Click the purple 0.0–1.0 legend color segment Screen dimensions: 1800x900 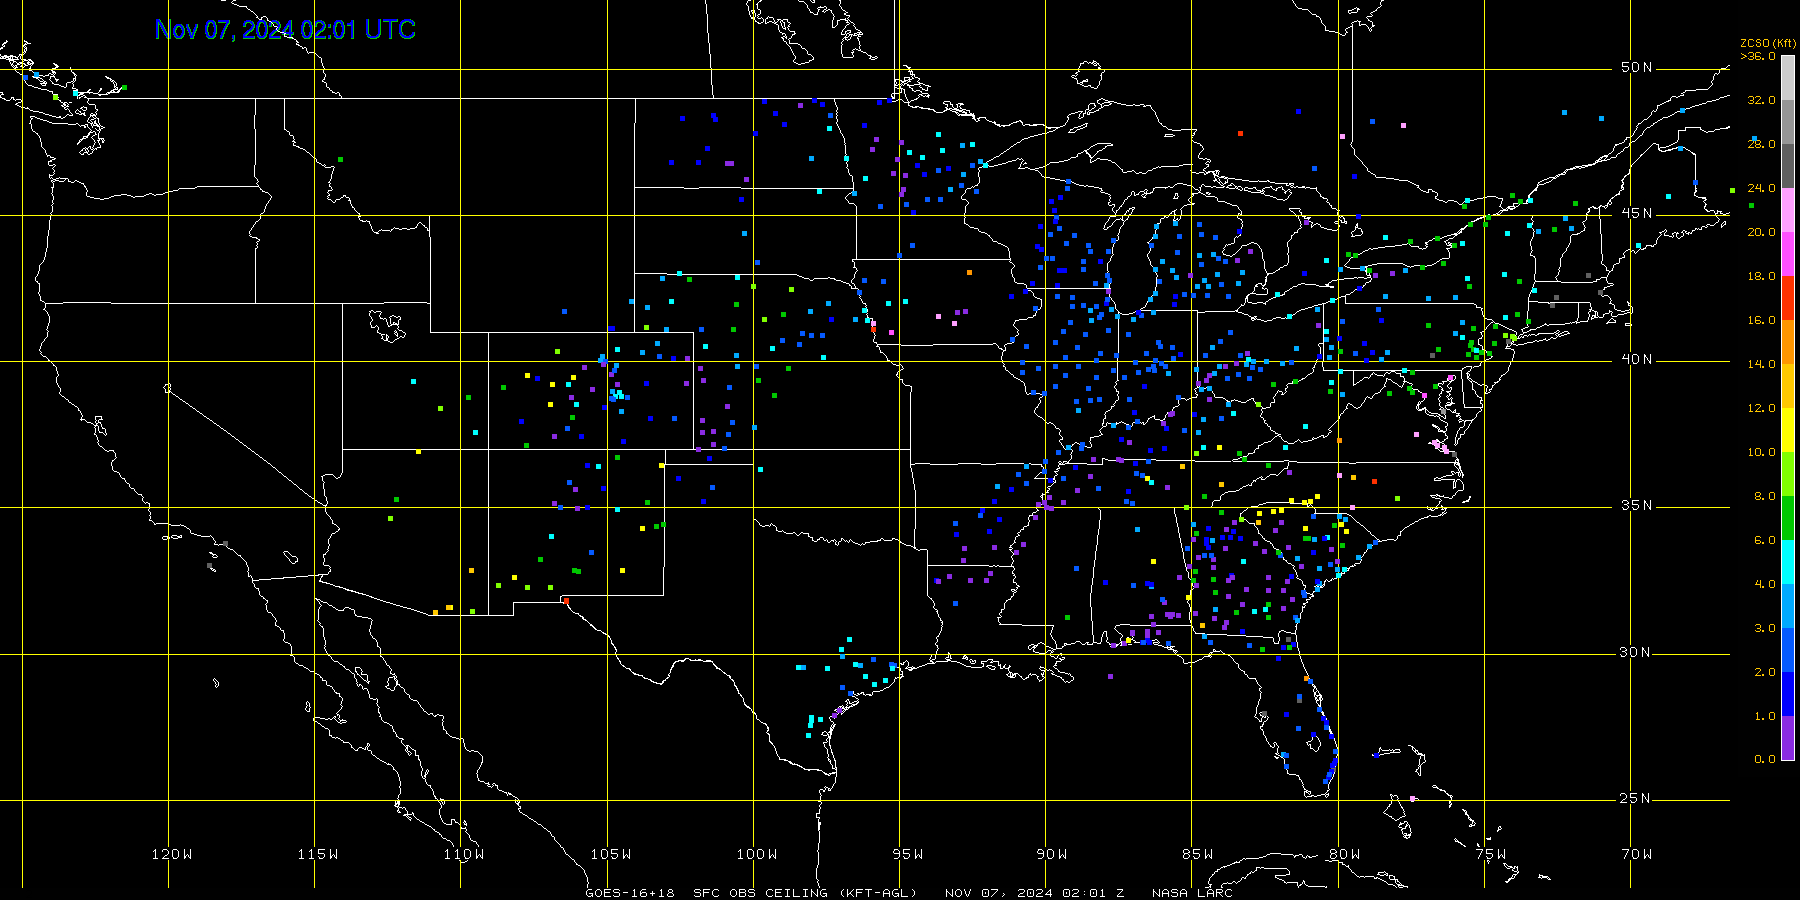point(1788,738)
